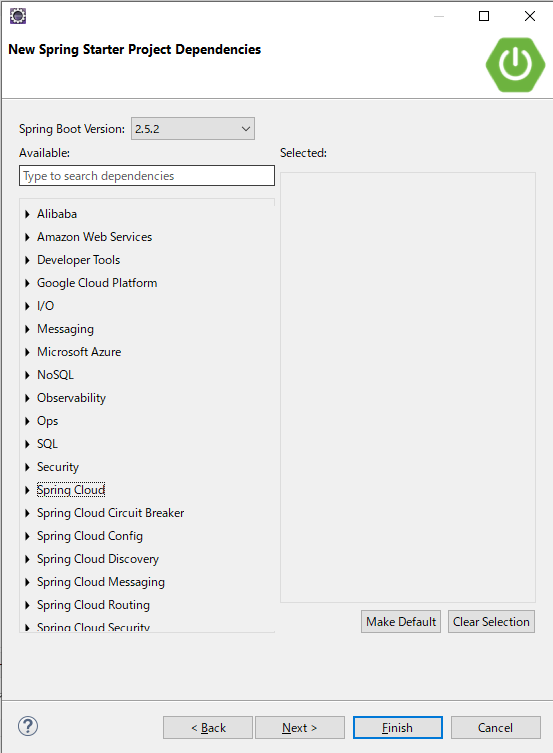Select the Messaging label

pos(65,329)
